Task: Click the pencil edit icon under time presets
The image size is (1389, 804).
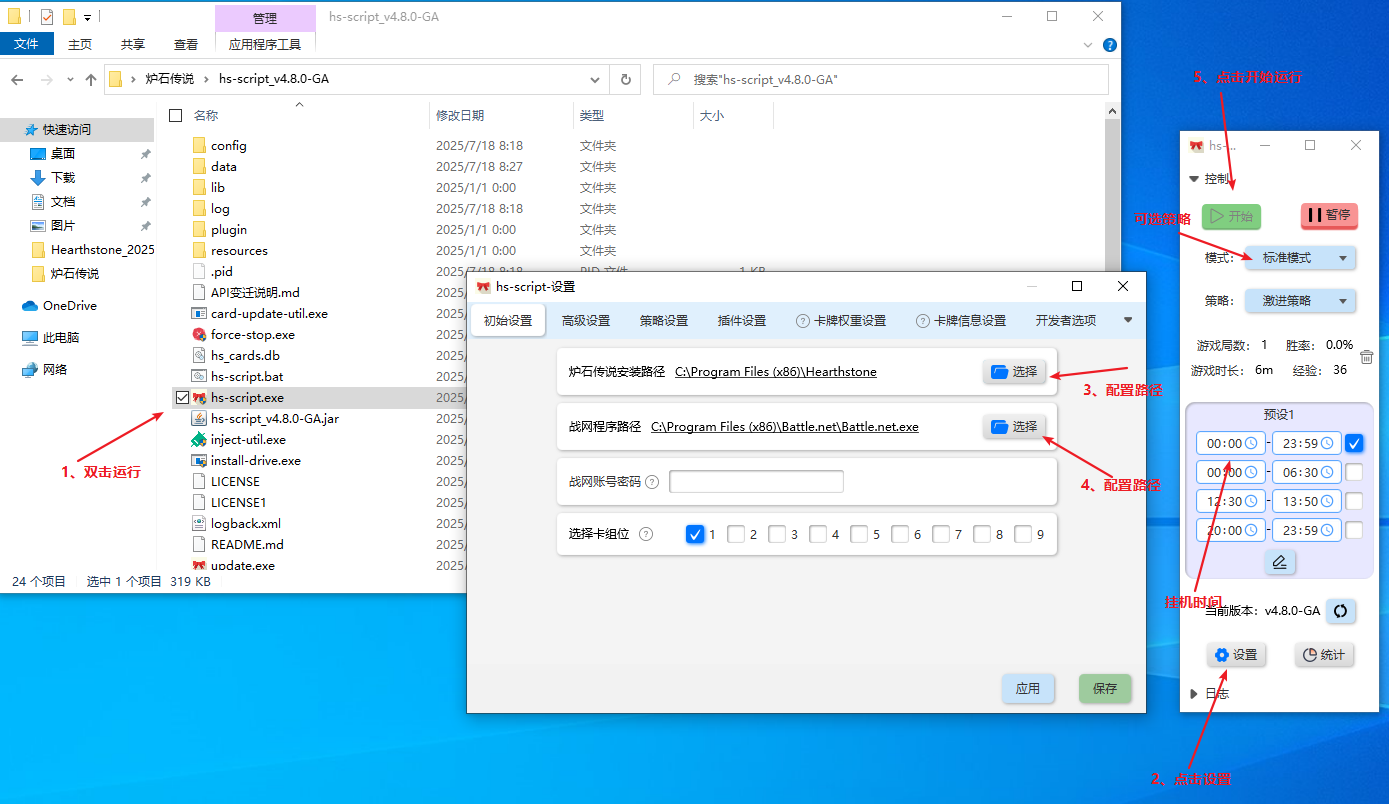Action: [x=1279, y=562]
